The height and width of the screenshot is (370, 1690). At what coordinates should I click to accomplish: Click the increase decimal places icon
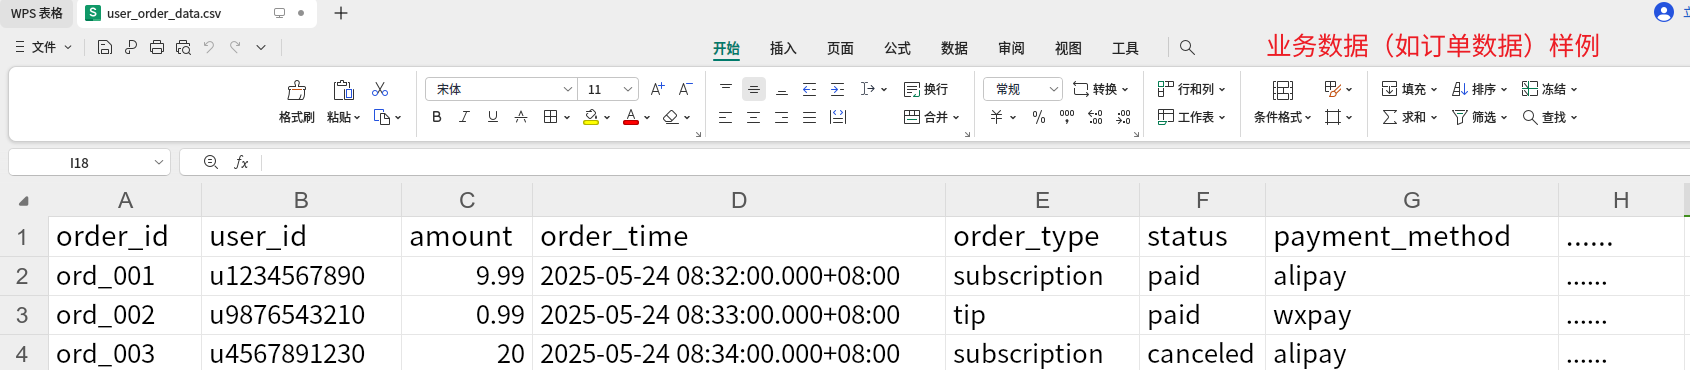(1095, 117)
